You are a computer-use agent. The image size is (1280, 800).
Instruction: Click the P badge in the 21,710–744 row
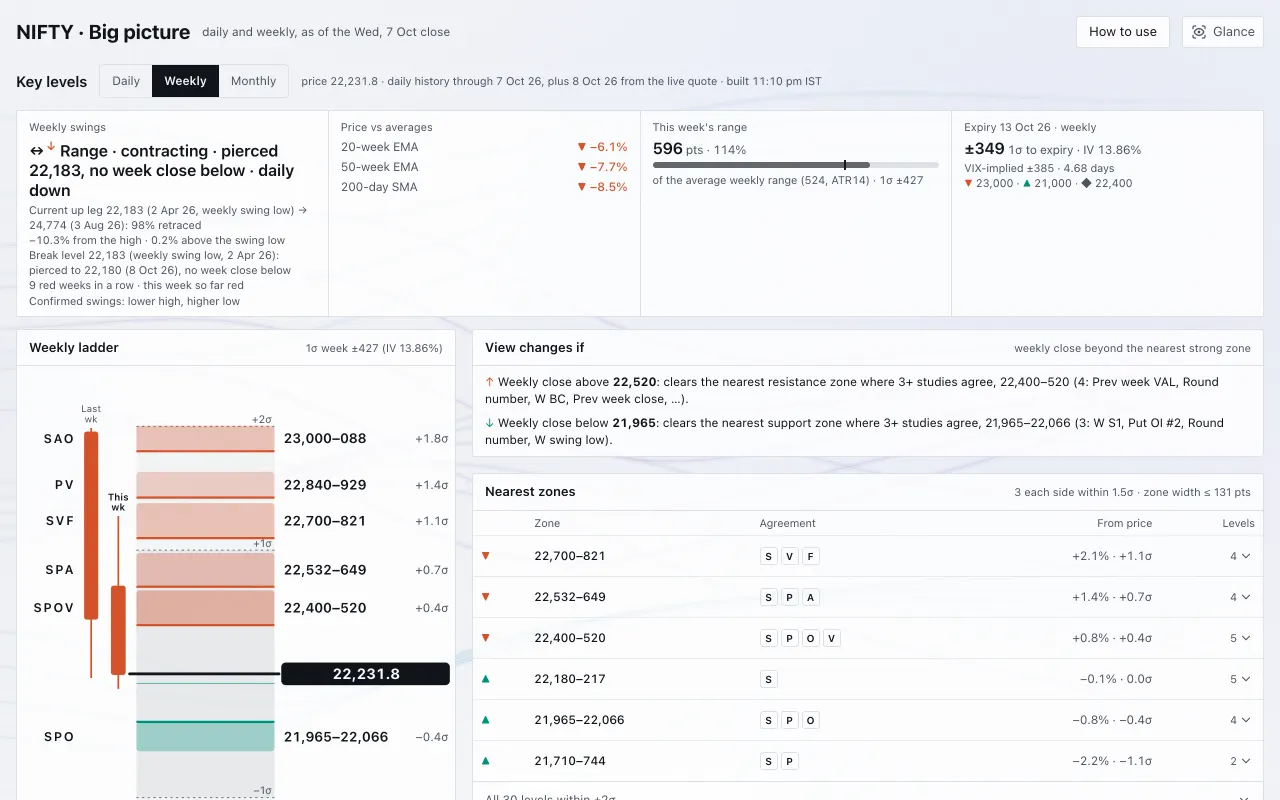click(790, 761)
